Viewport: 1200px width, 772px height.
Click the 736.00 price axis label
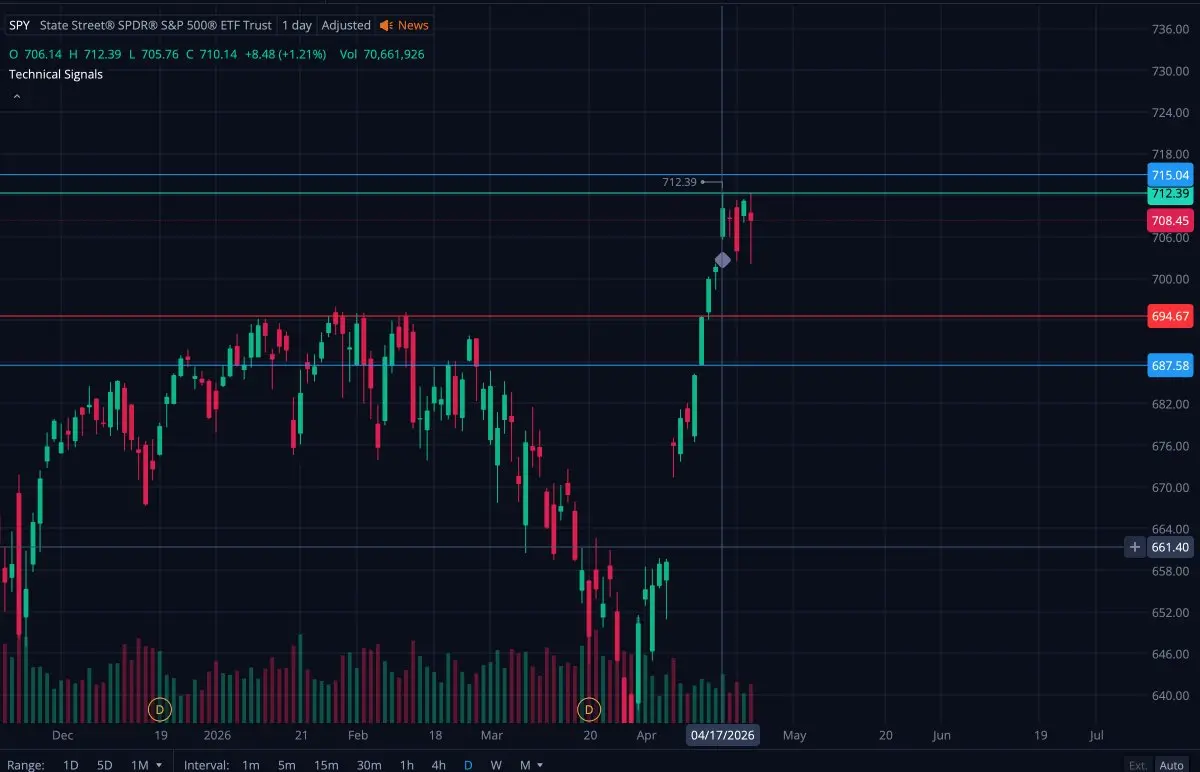[x=1170, y=29]
